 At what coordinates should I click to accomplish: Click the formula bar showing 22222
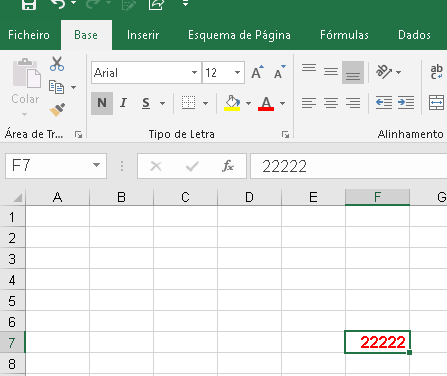pyautogui.click(x=349, y=166)
